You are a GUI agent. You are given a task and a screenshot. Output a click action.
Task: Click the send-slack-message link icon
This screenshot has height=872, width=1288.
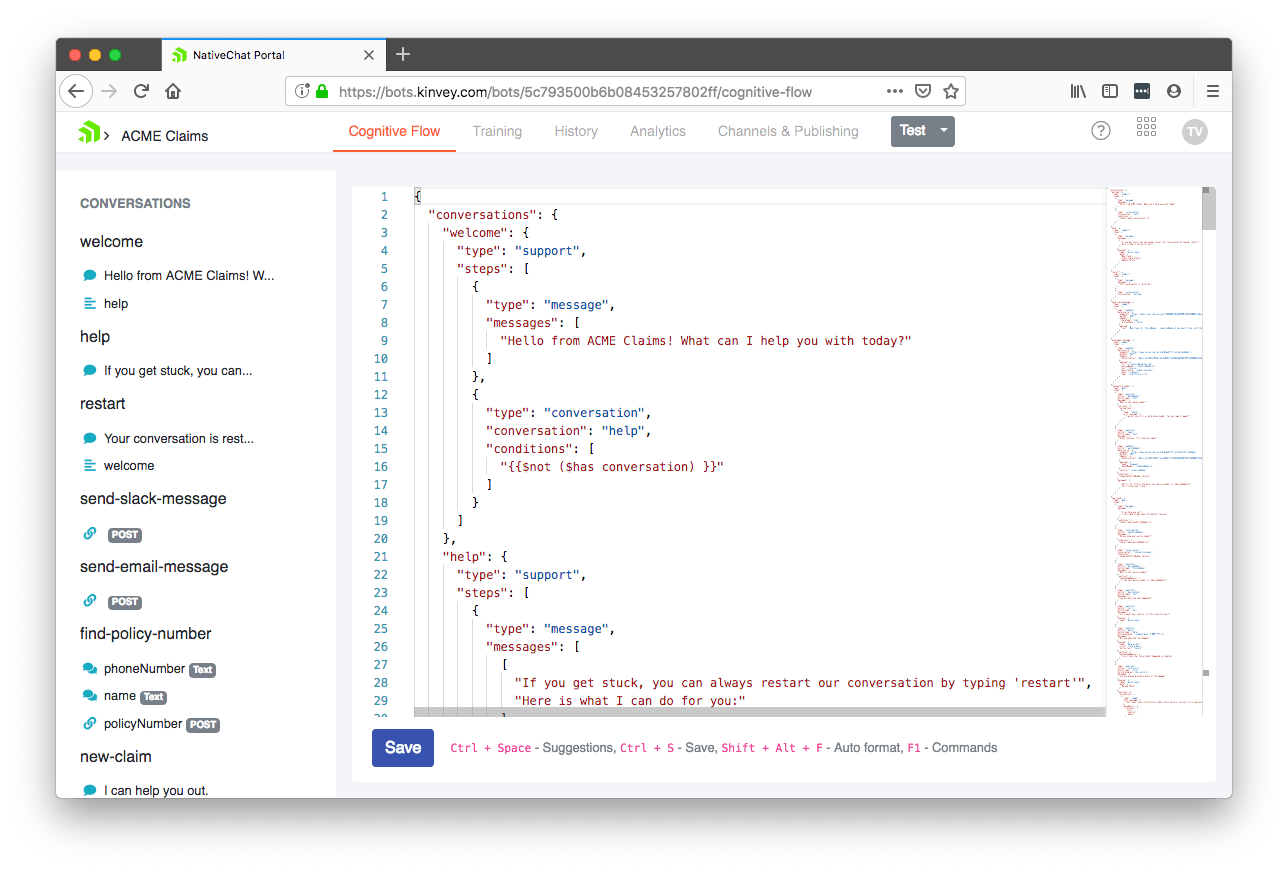point(89,534)
